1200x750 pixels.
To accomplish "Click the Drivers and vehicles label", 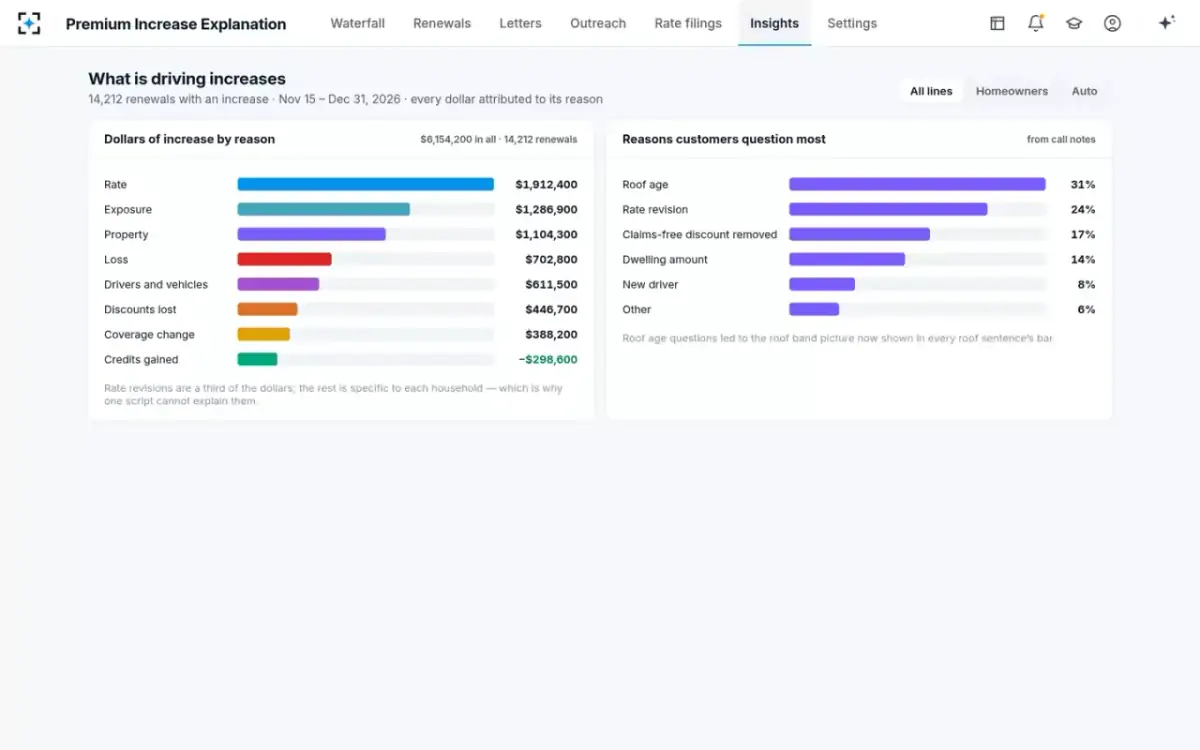I will 156,285.
